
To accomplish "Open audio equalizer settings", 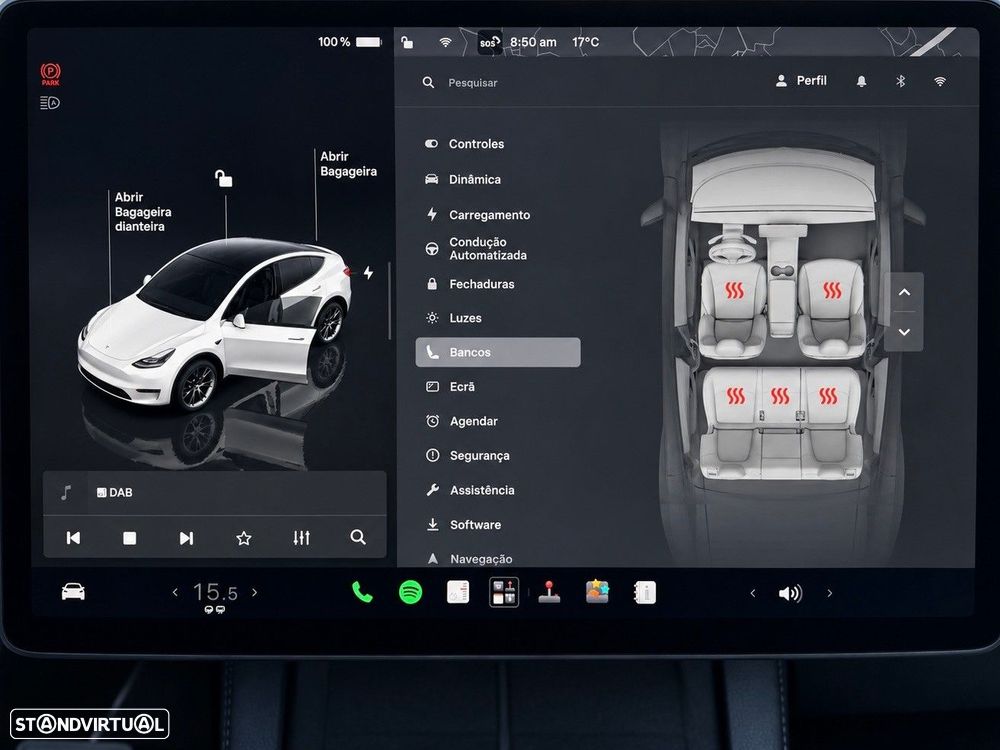I will 302,538.
